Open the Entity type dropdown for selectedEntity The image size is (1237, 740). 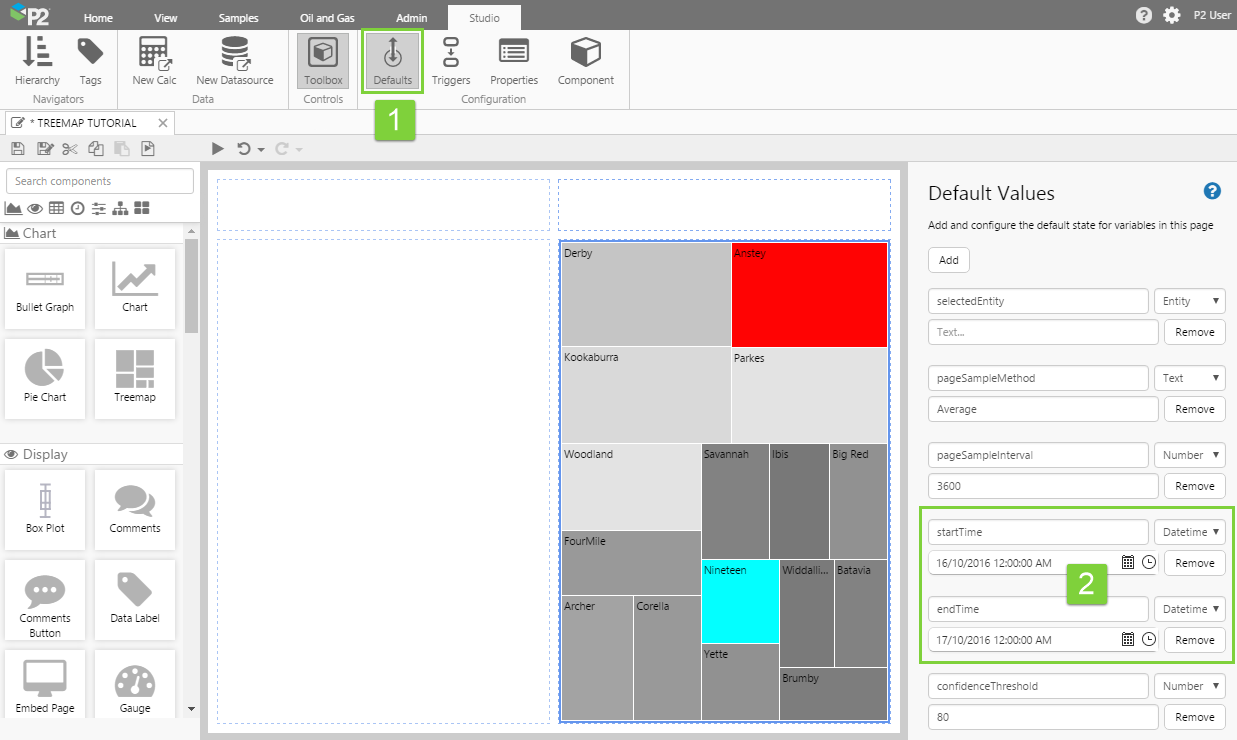1189,301
